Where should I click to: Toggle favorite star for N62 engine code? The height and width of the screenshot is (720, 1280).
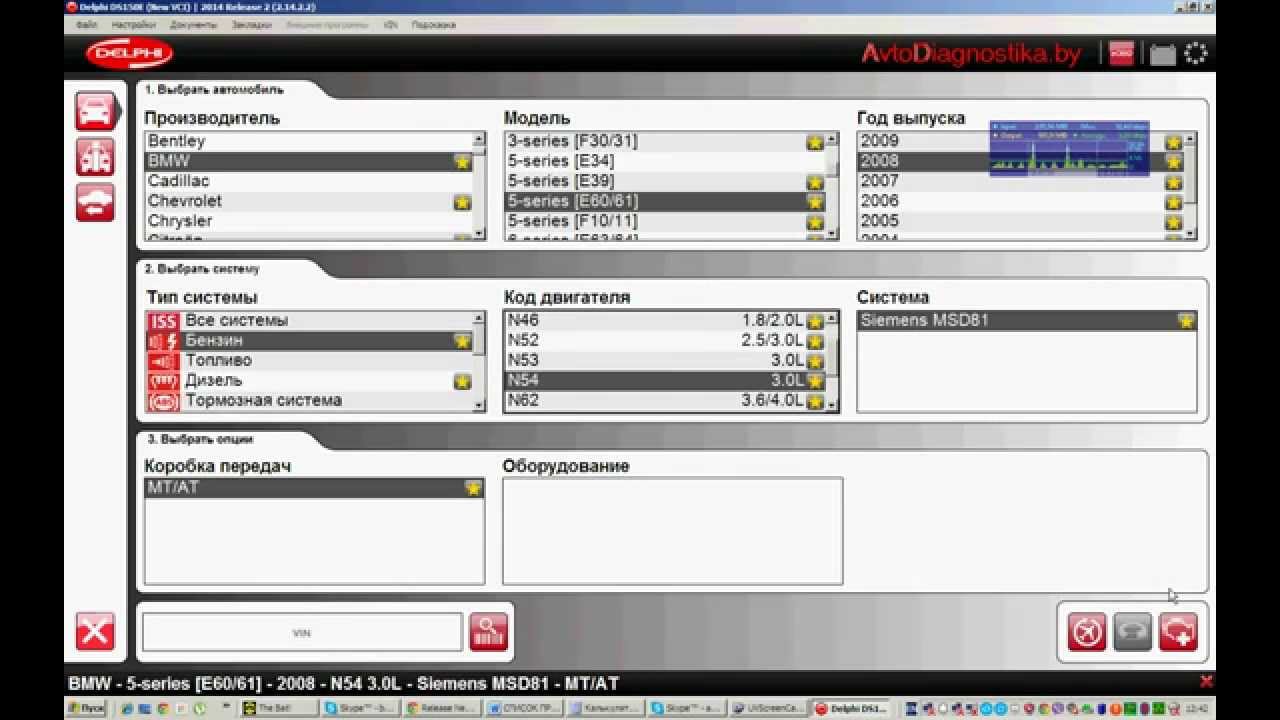[815, 401]
